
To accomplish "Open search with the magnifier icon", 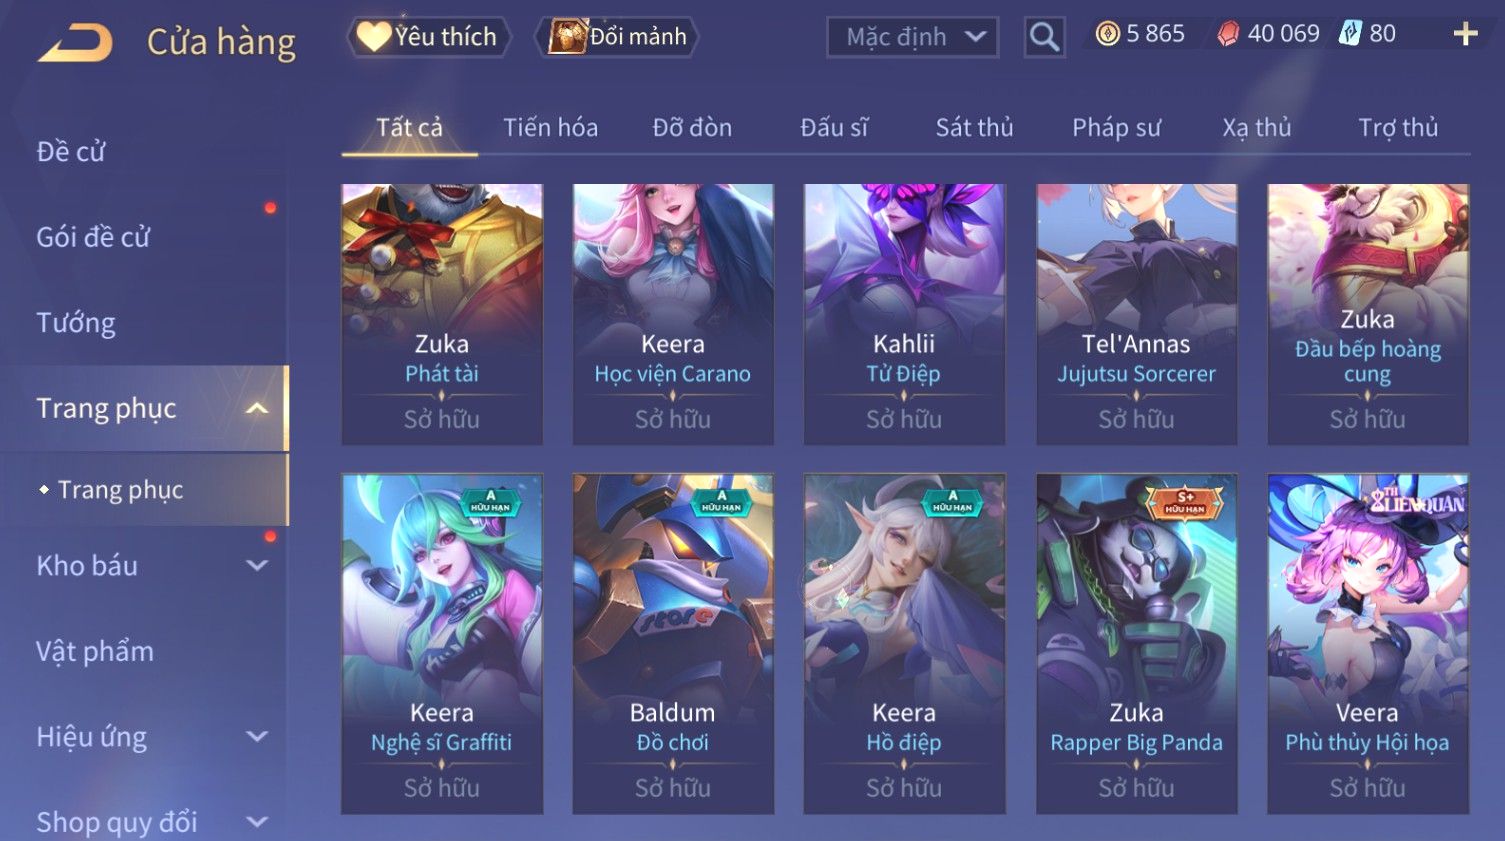I will (x=1044, y=37).
